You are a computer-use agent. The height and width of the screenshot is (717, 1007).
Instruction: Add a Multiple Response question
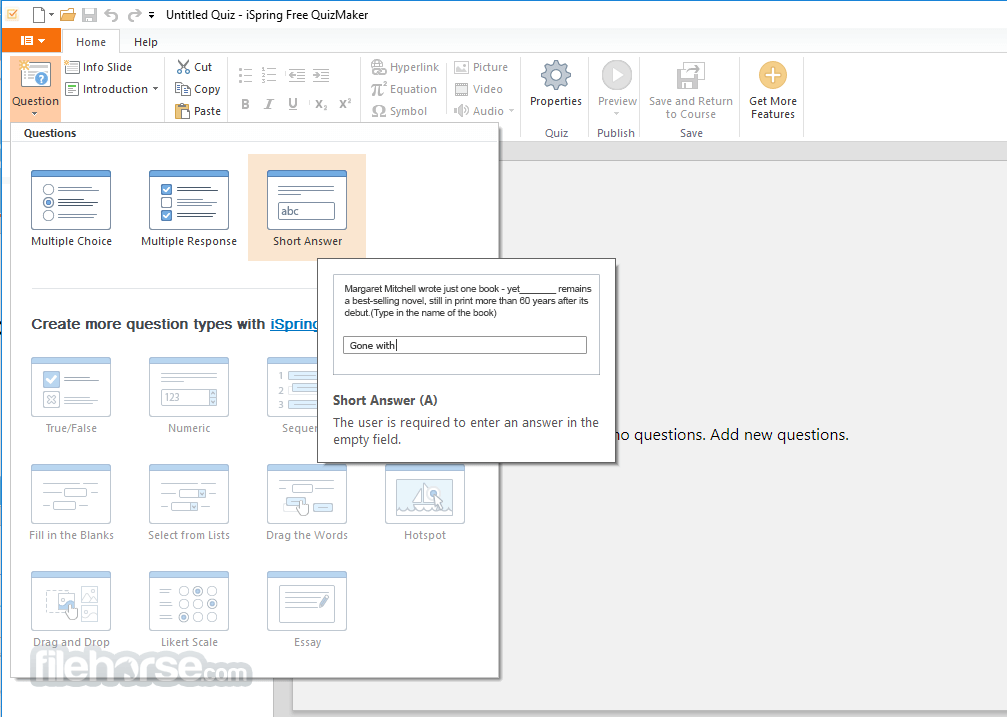(189, 208)
